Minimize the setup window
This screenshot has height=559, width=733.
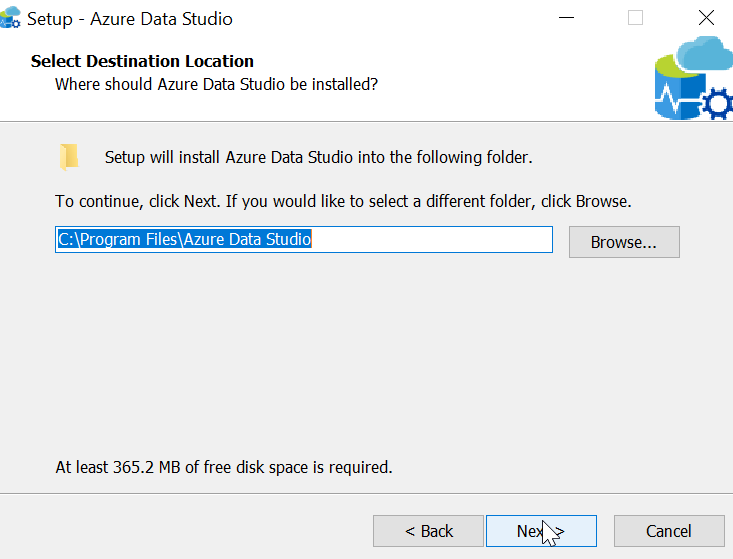[565, 18]
